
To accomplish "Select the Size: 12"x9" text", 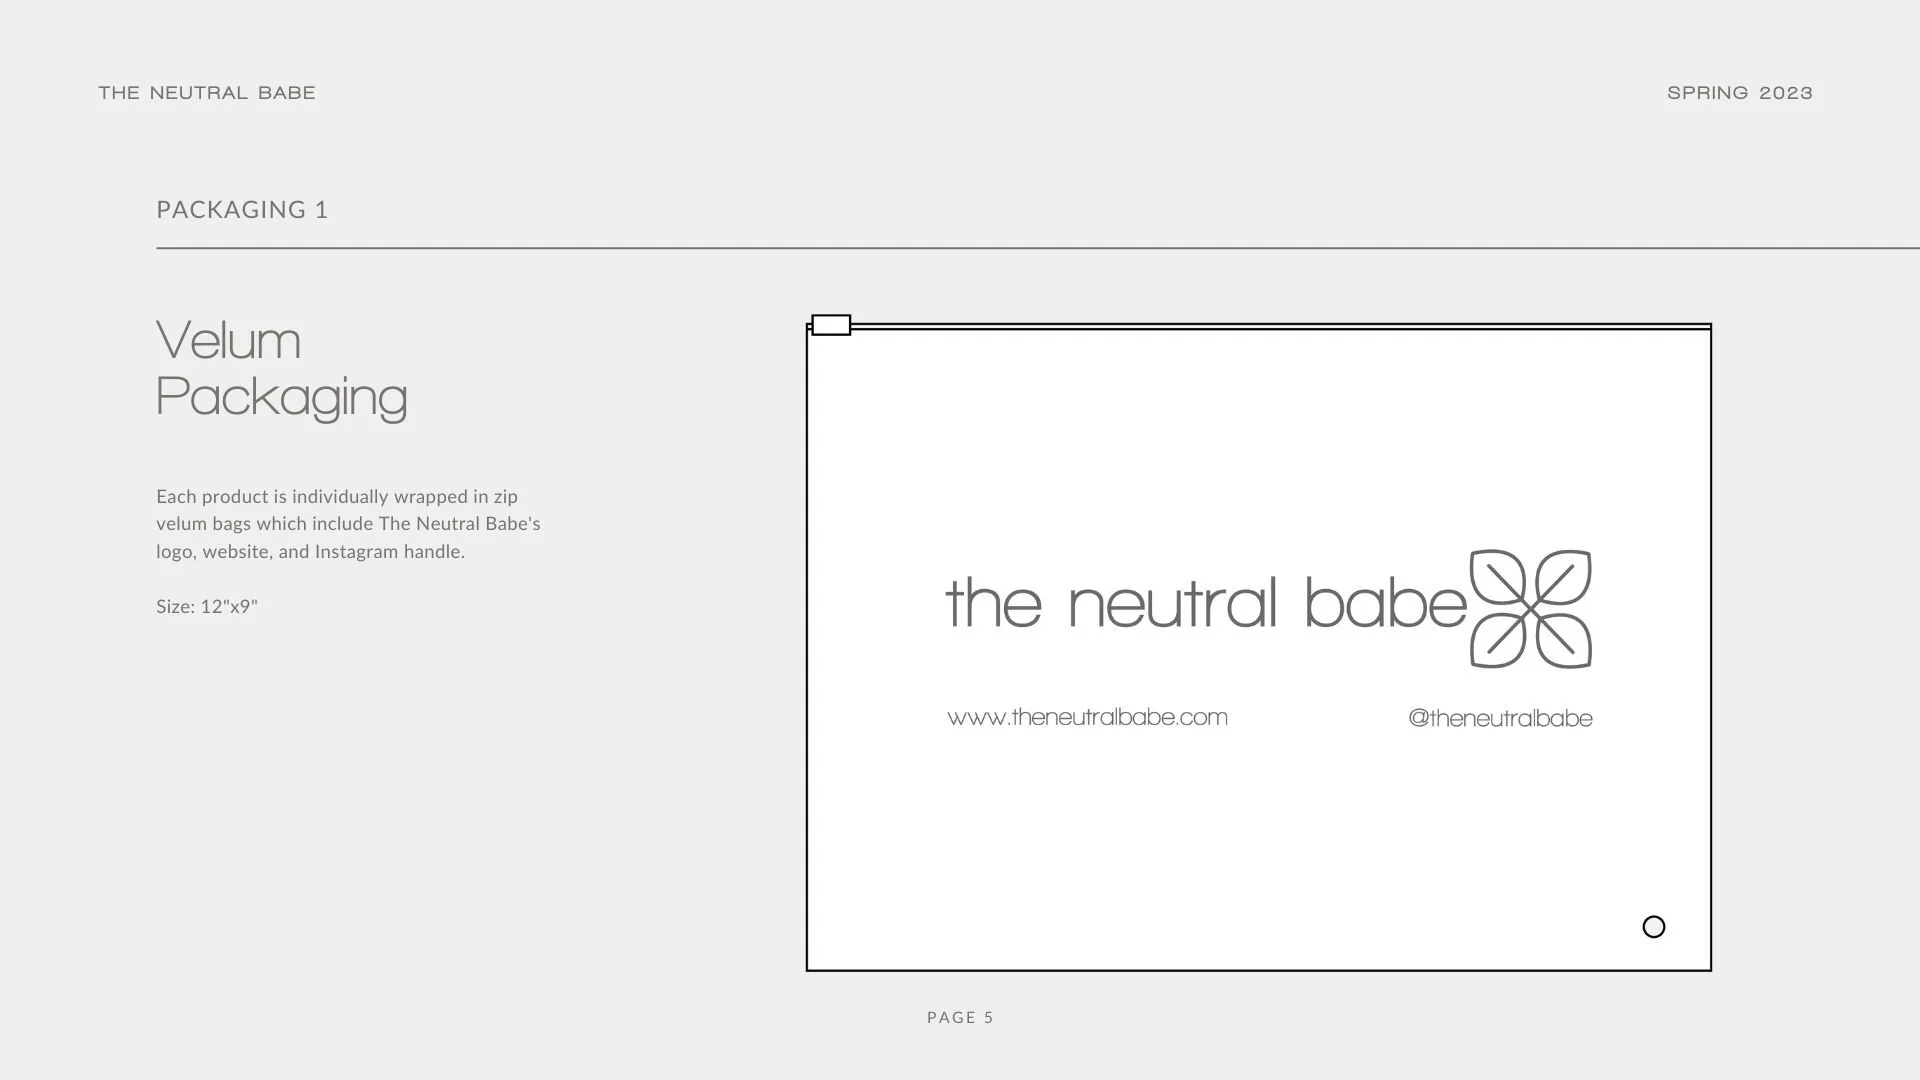I will pos(207,606).
